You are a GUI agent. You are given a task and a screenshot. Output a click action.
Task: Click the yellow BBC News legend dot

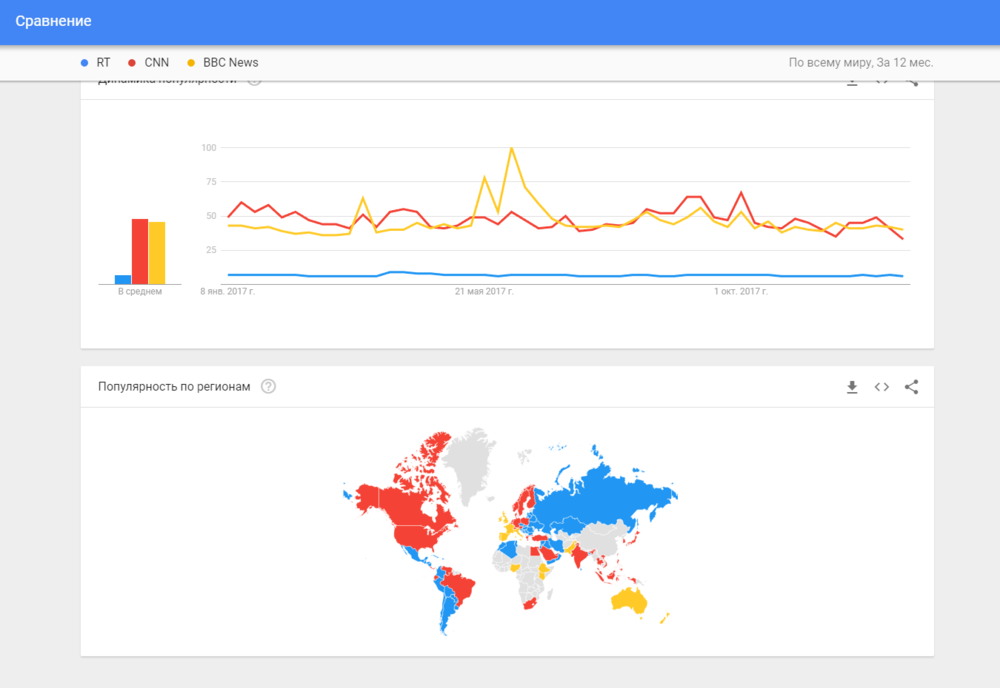191,62
